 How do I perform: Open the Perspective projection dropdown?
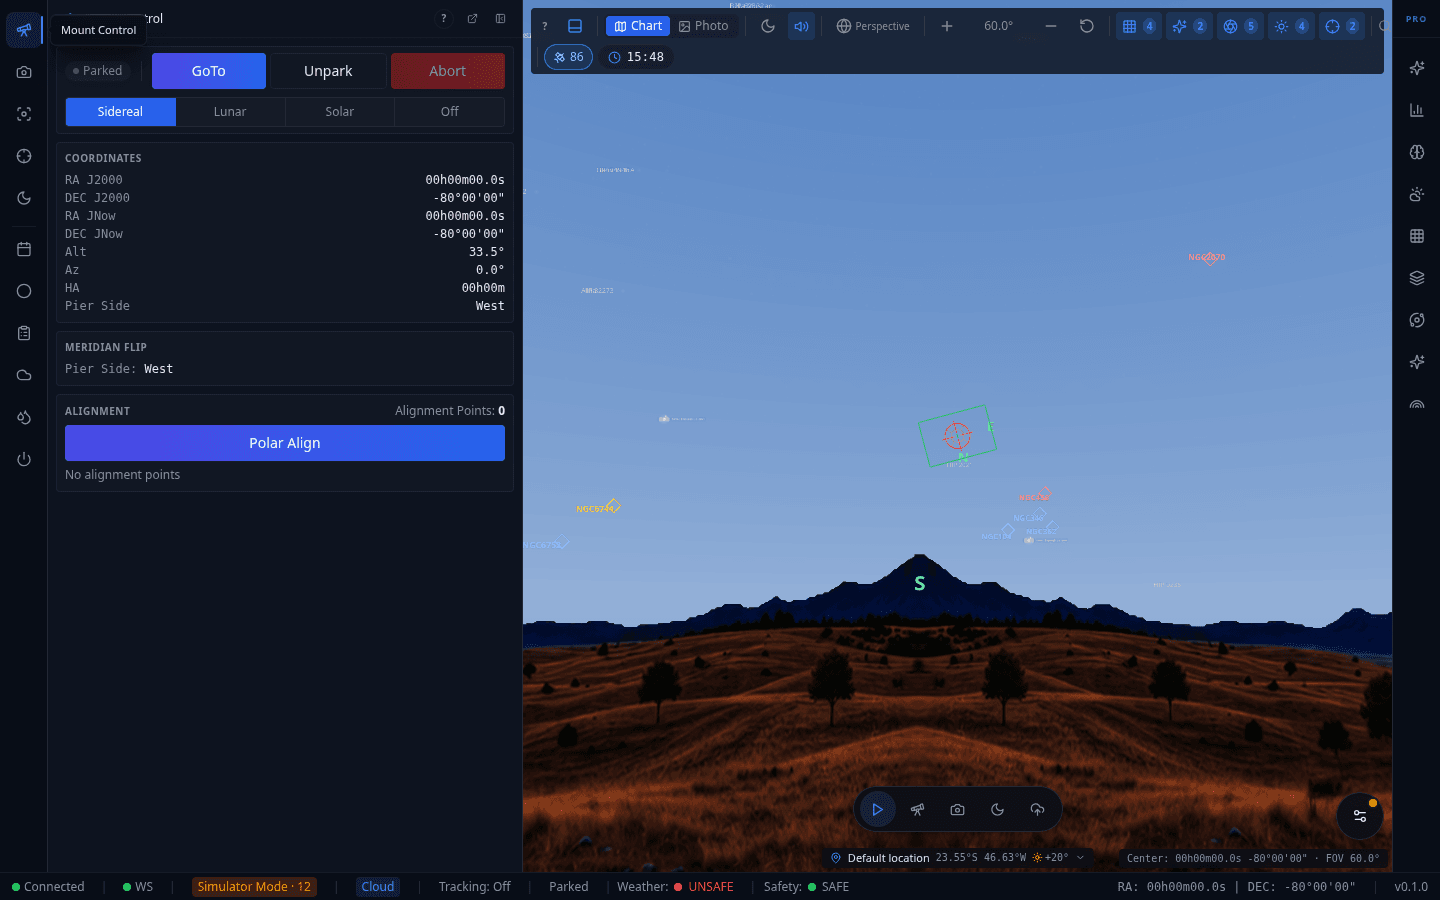point(873,26)
